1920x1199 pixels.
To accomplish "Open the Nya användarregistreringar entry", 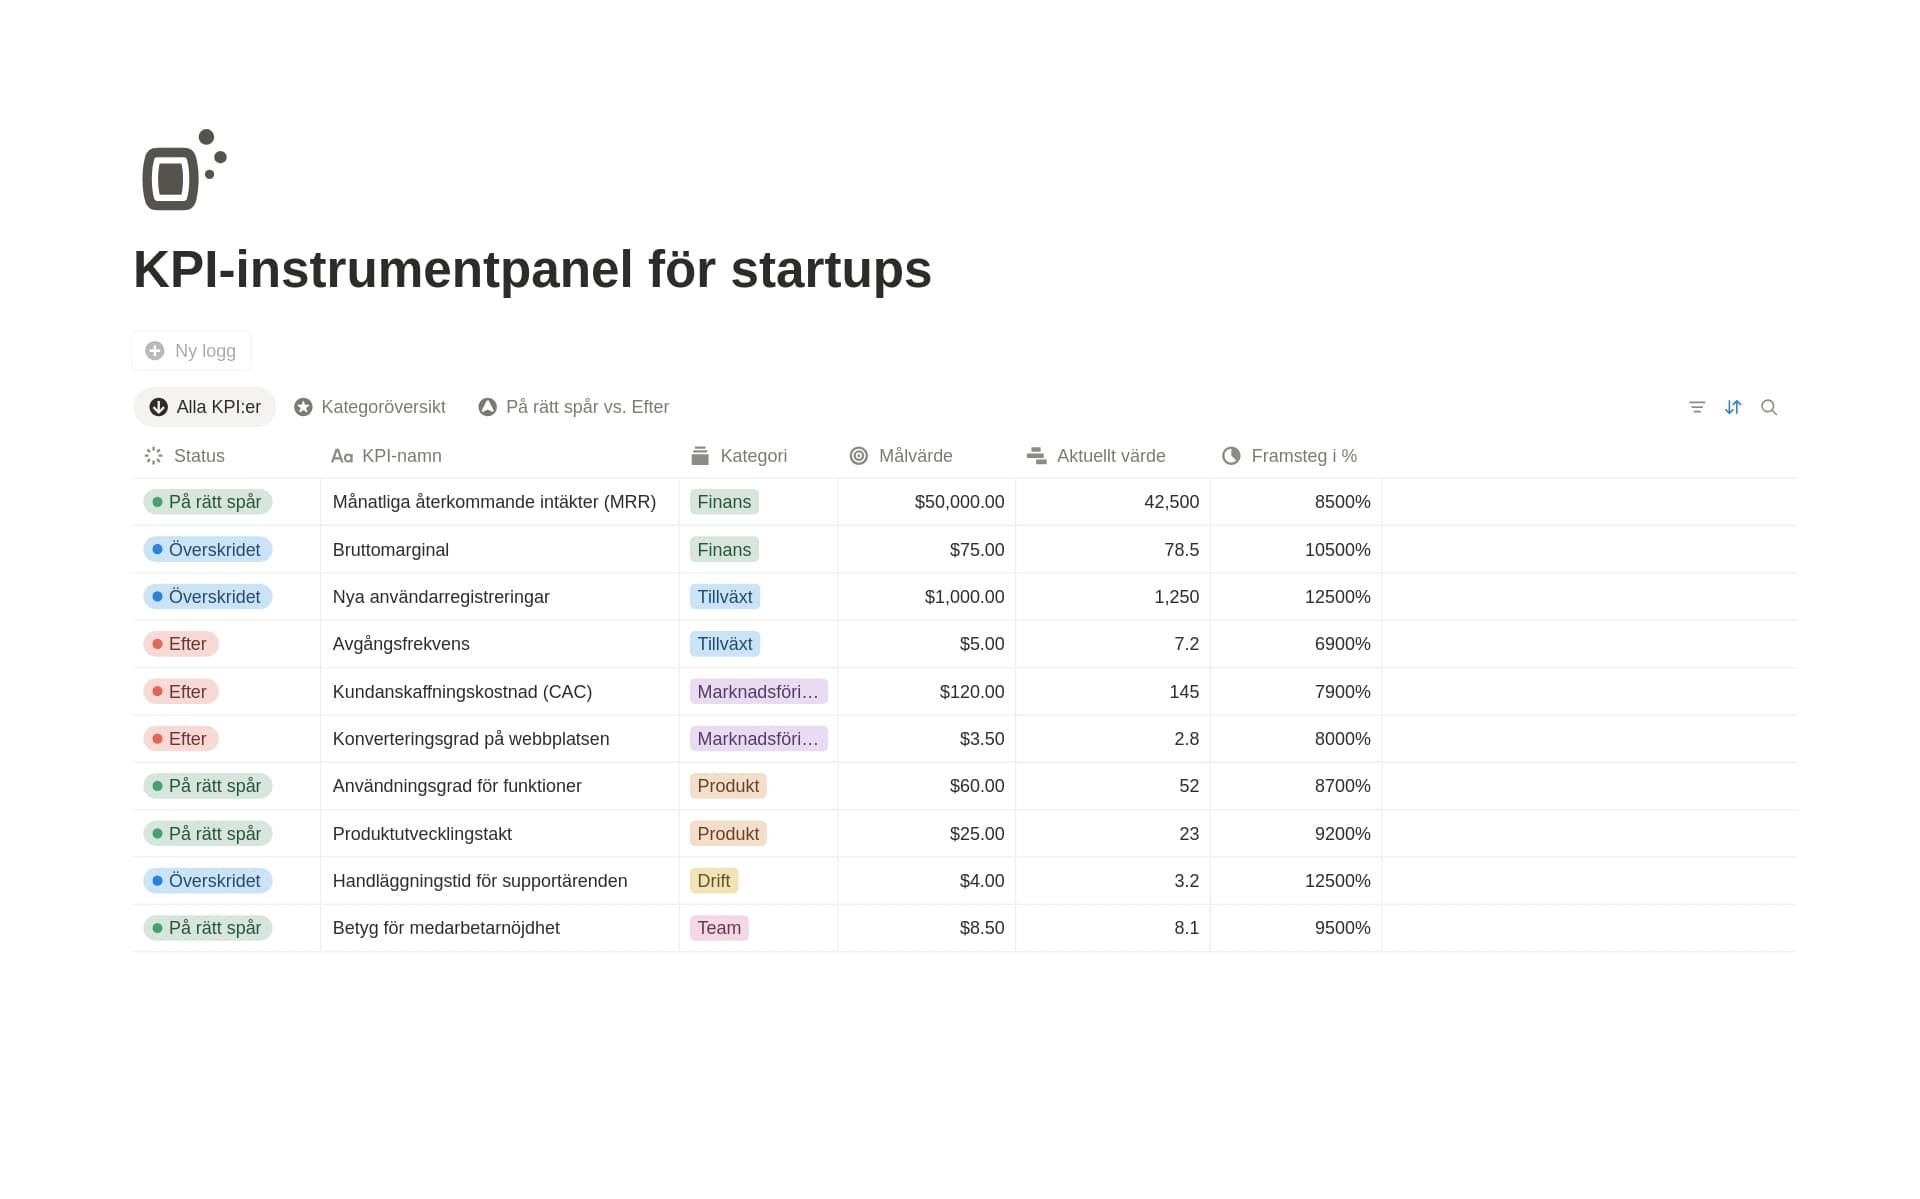I will [441, 597].
